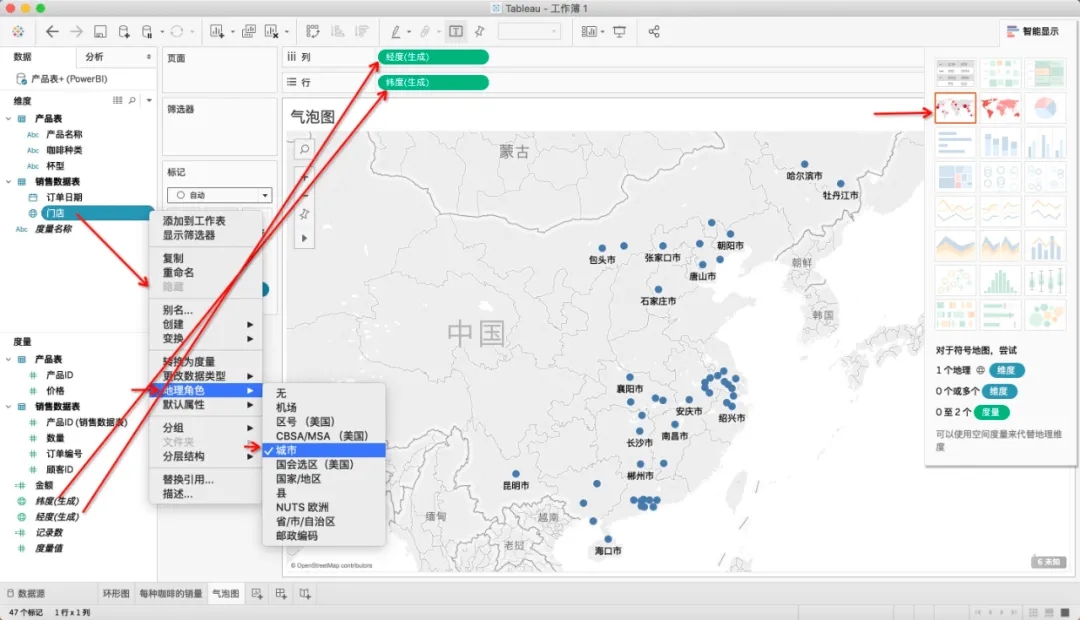Choose 无 in the geographic role submenu
Image resolution: width=1080 pixels, height=620 pixels.
pyautogui.click(x=281, y=393)
